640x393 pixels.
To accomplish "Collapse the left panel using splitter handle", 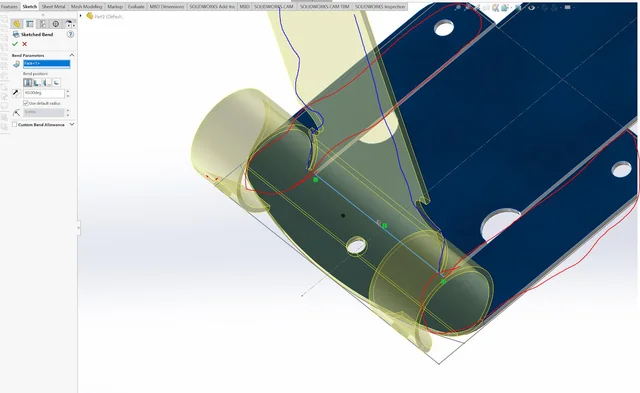I will [x=79, y=228].
